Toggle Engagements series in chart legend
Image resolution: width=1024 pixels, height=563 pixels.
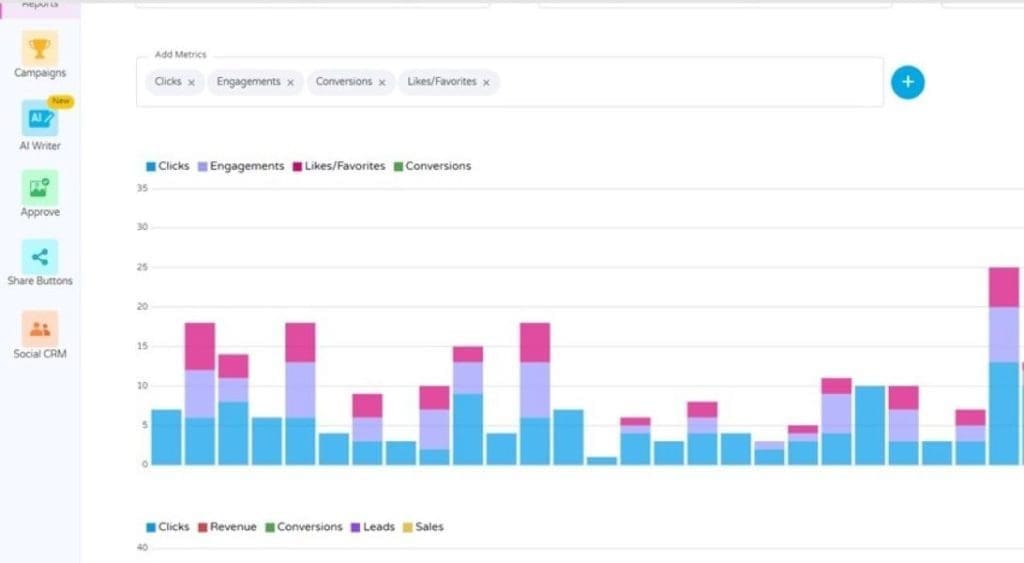click(x=240, y=166)
